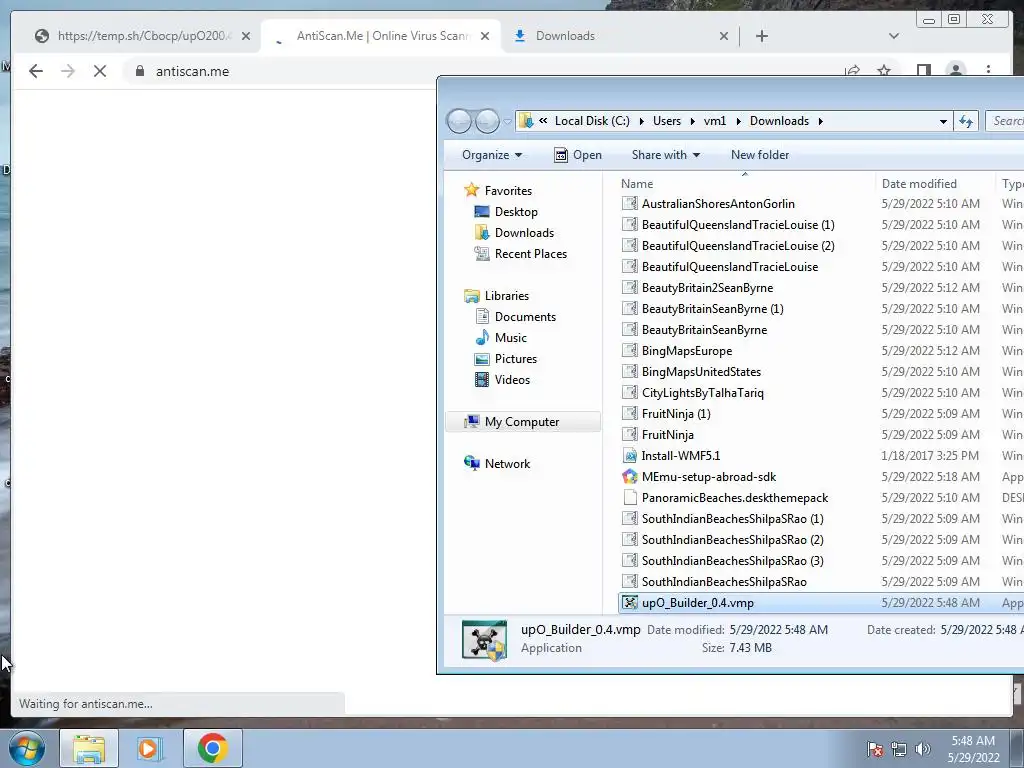Click upO_Builder_0.4.vmp skull icon in list
Viewport: 1024px width, 768px height.
click(630, 603)
